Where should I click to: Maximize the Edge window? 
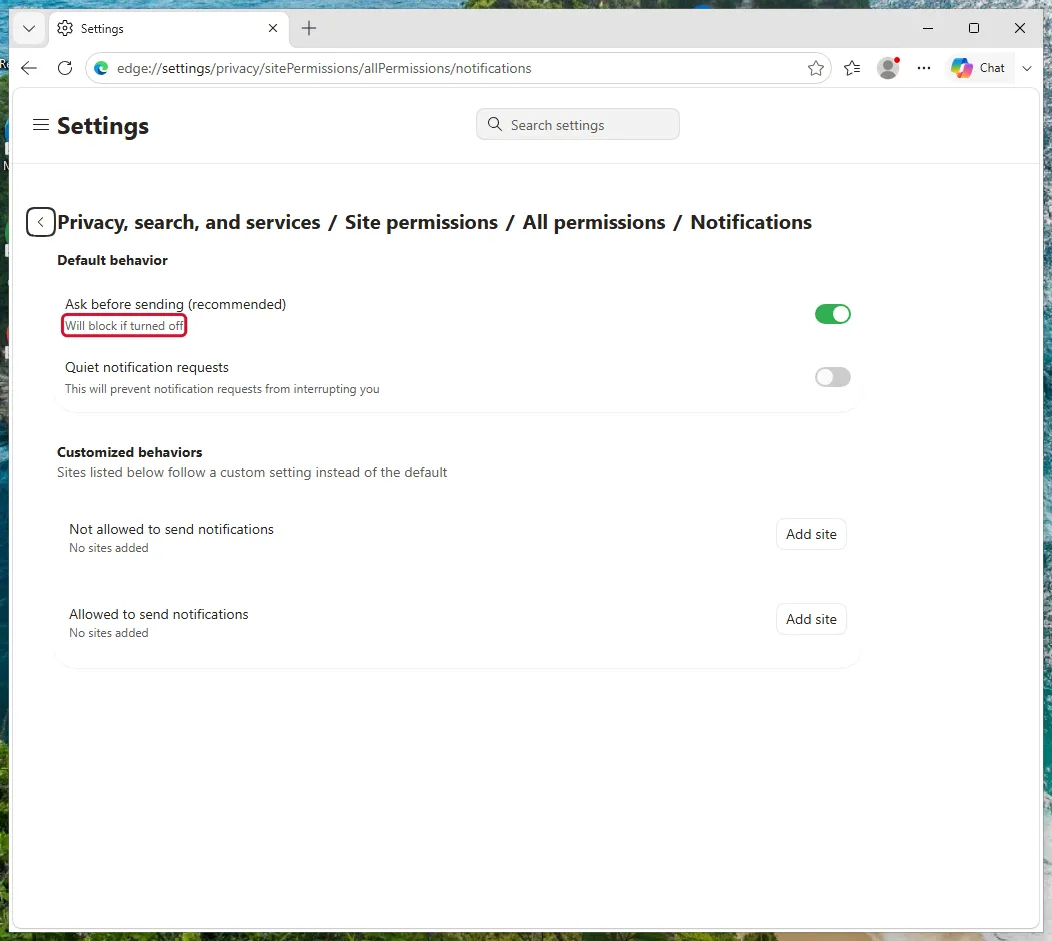click(974, 28)
